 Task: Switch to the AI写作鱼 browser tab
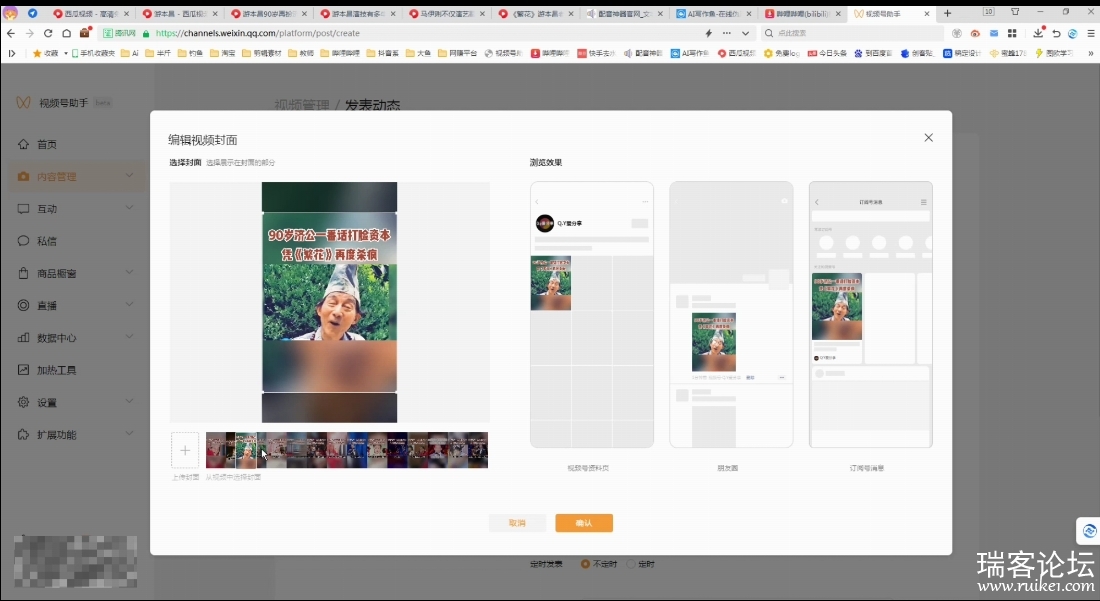(x=713, y=13)
